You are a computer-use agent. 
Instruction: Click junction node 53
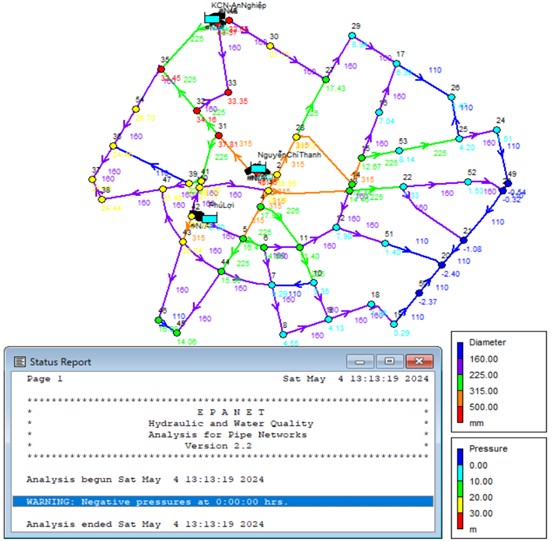coord(399,151)
